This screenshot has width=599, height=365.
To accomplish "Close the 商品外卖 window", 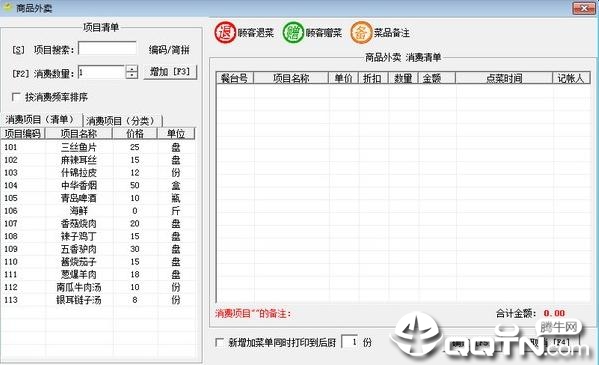I will point(584,8).
